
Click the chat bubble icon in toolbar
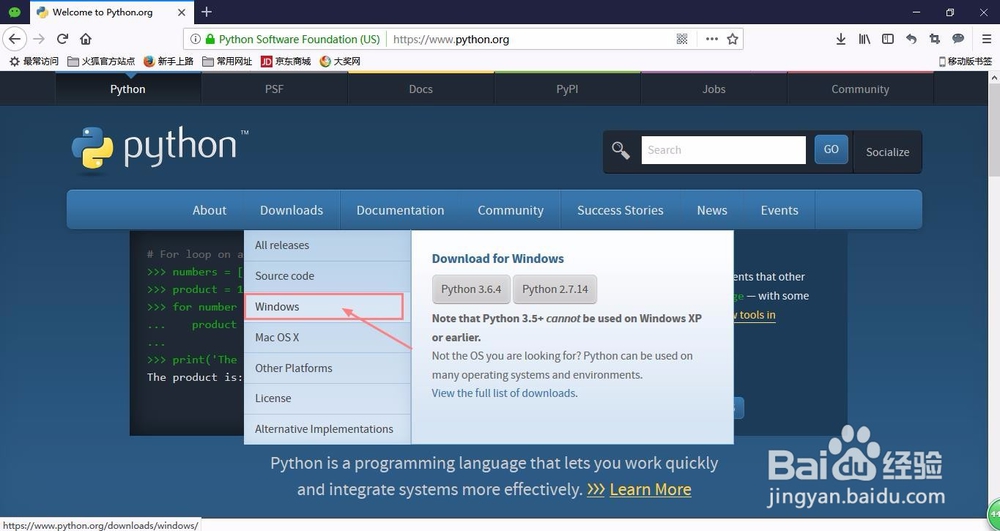(958, 39)
